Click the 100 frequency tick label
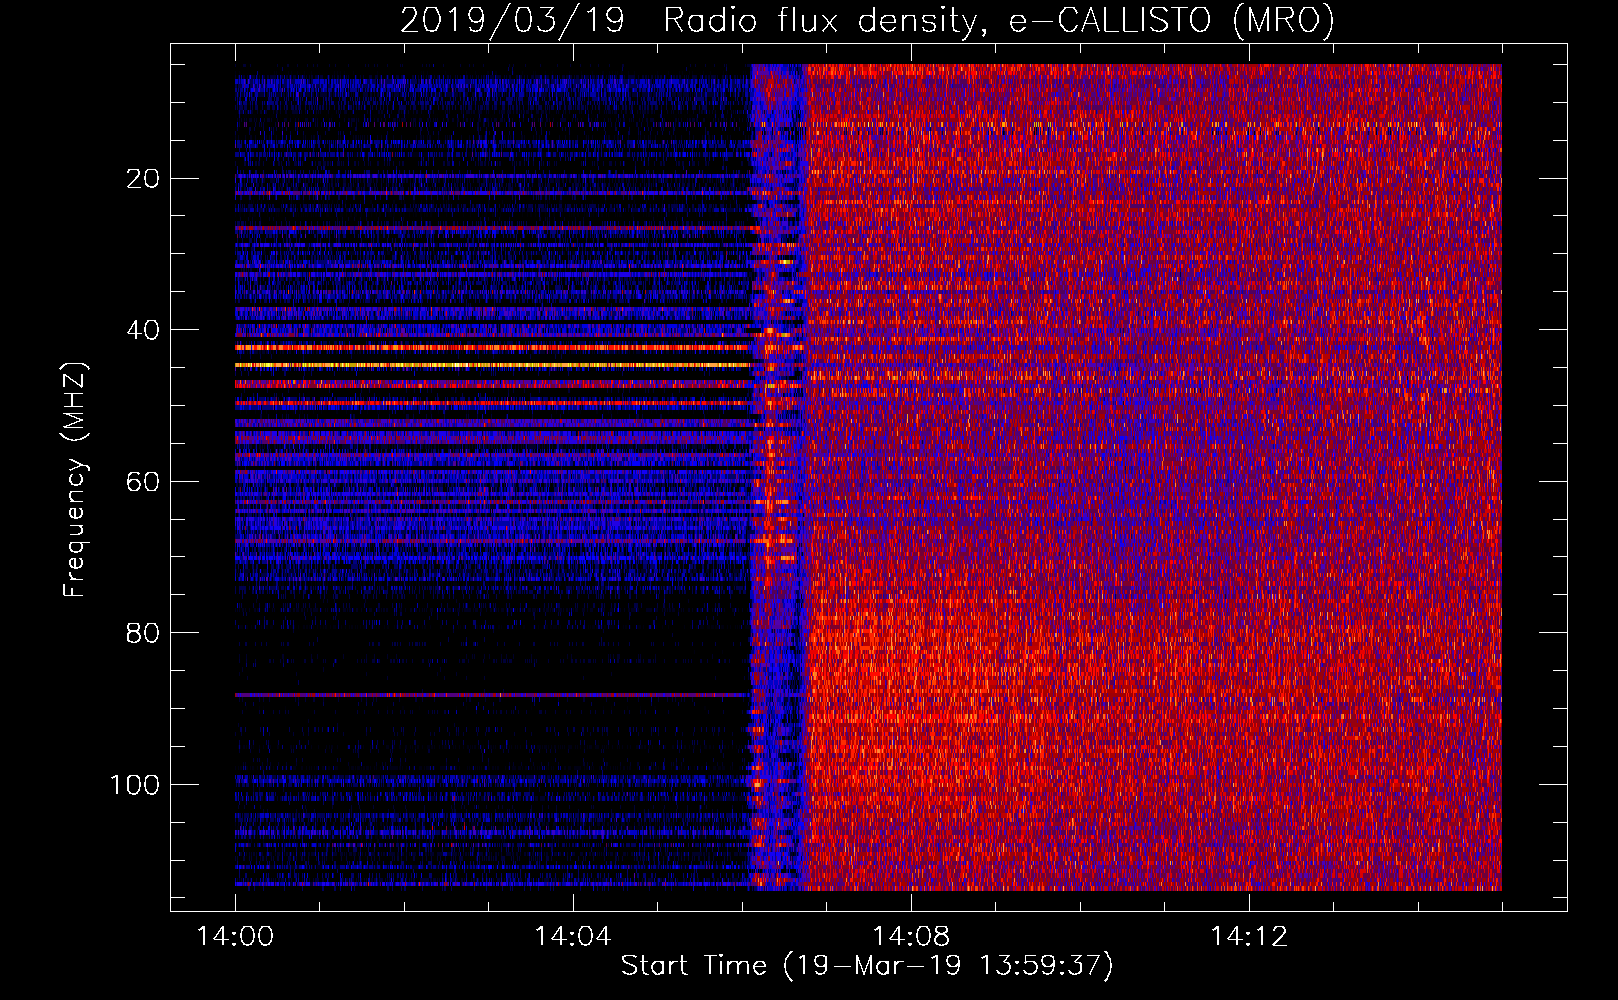 (x=135, y=785)
